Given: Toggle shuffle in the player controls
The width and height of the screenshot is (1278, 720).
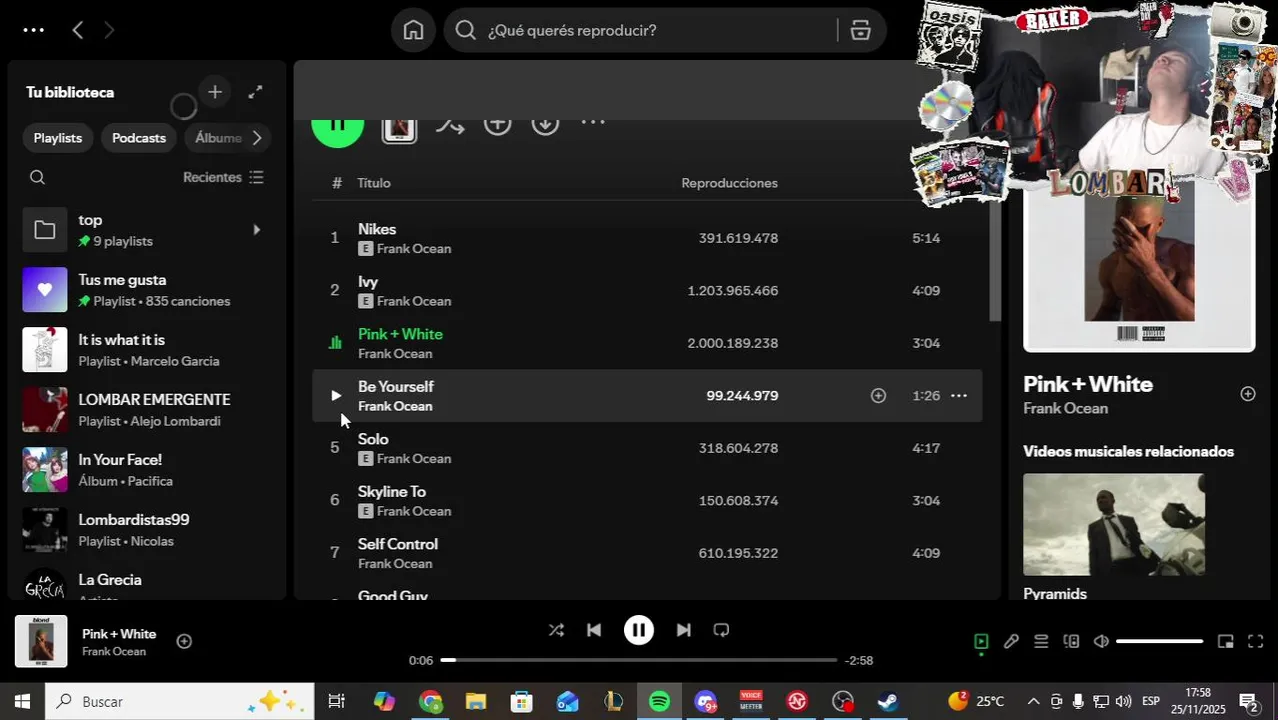Looking at the screenshot, I should tap(556, 630).
